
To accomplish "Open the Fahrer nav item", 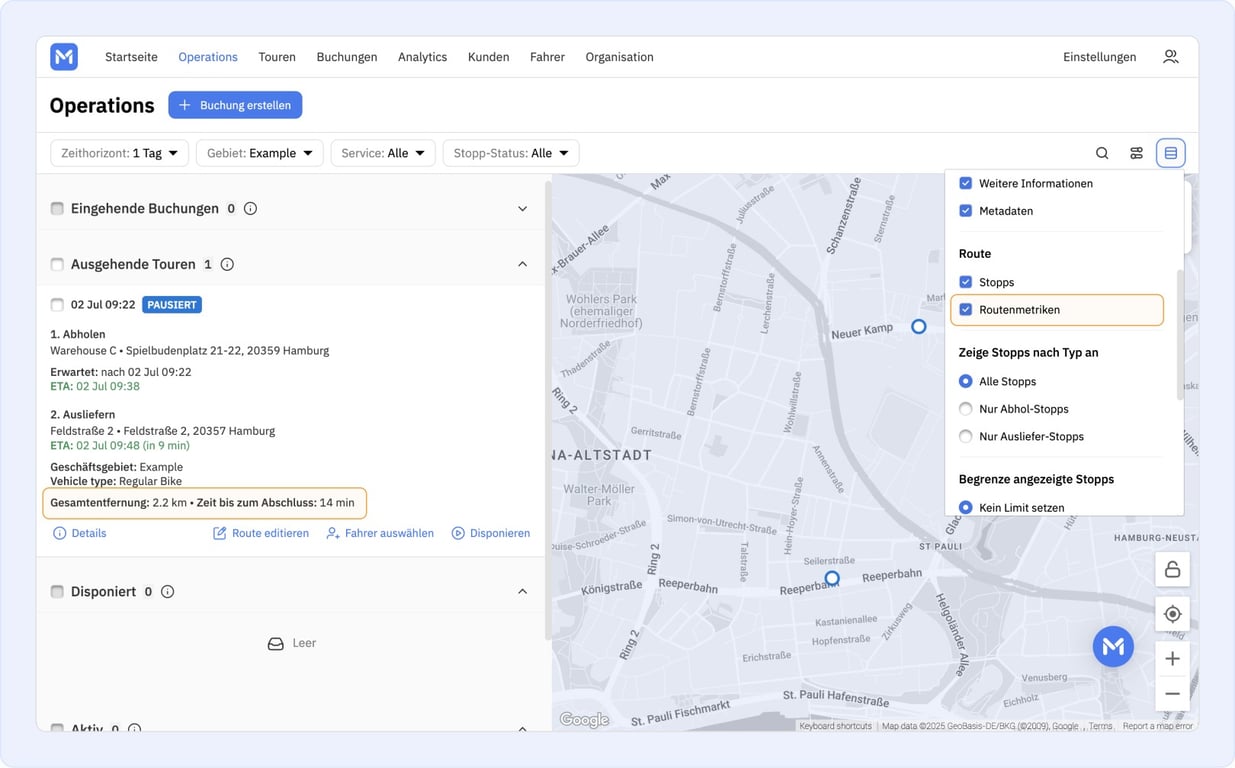I will pos(547,57).
